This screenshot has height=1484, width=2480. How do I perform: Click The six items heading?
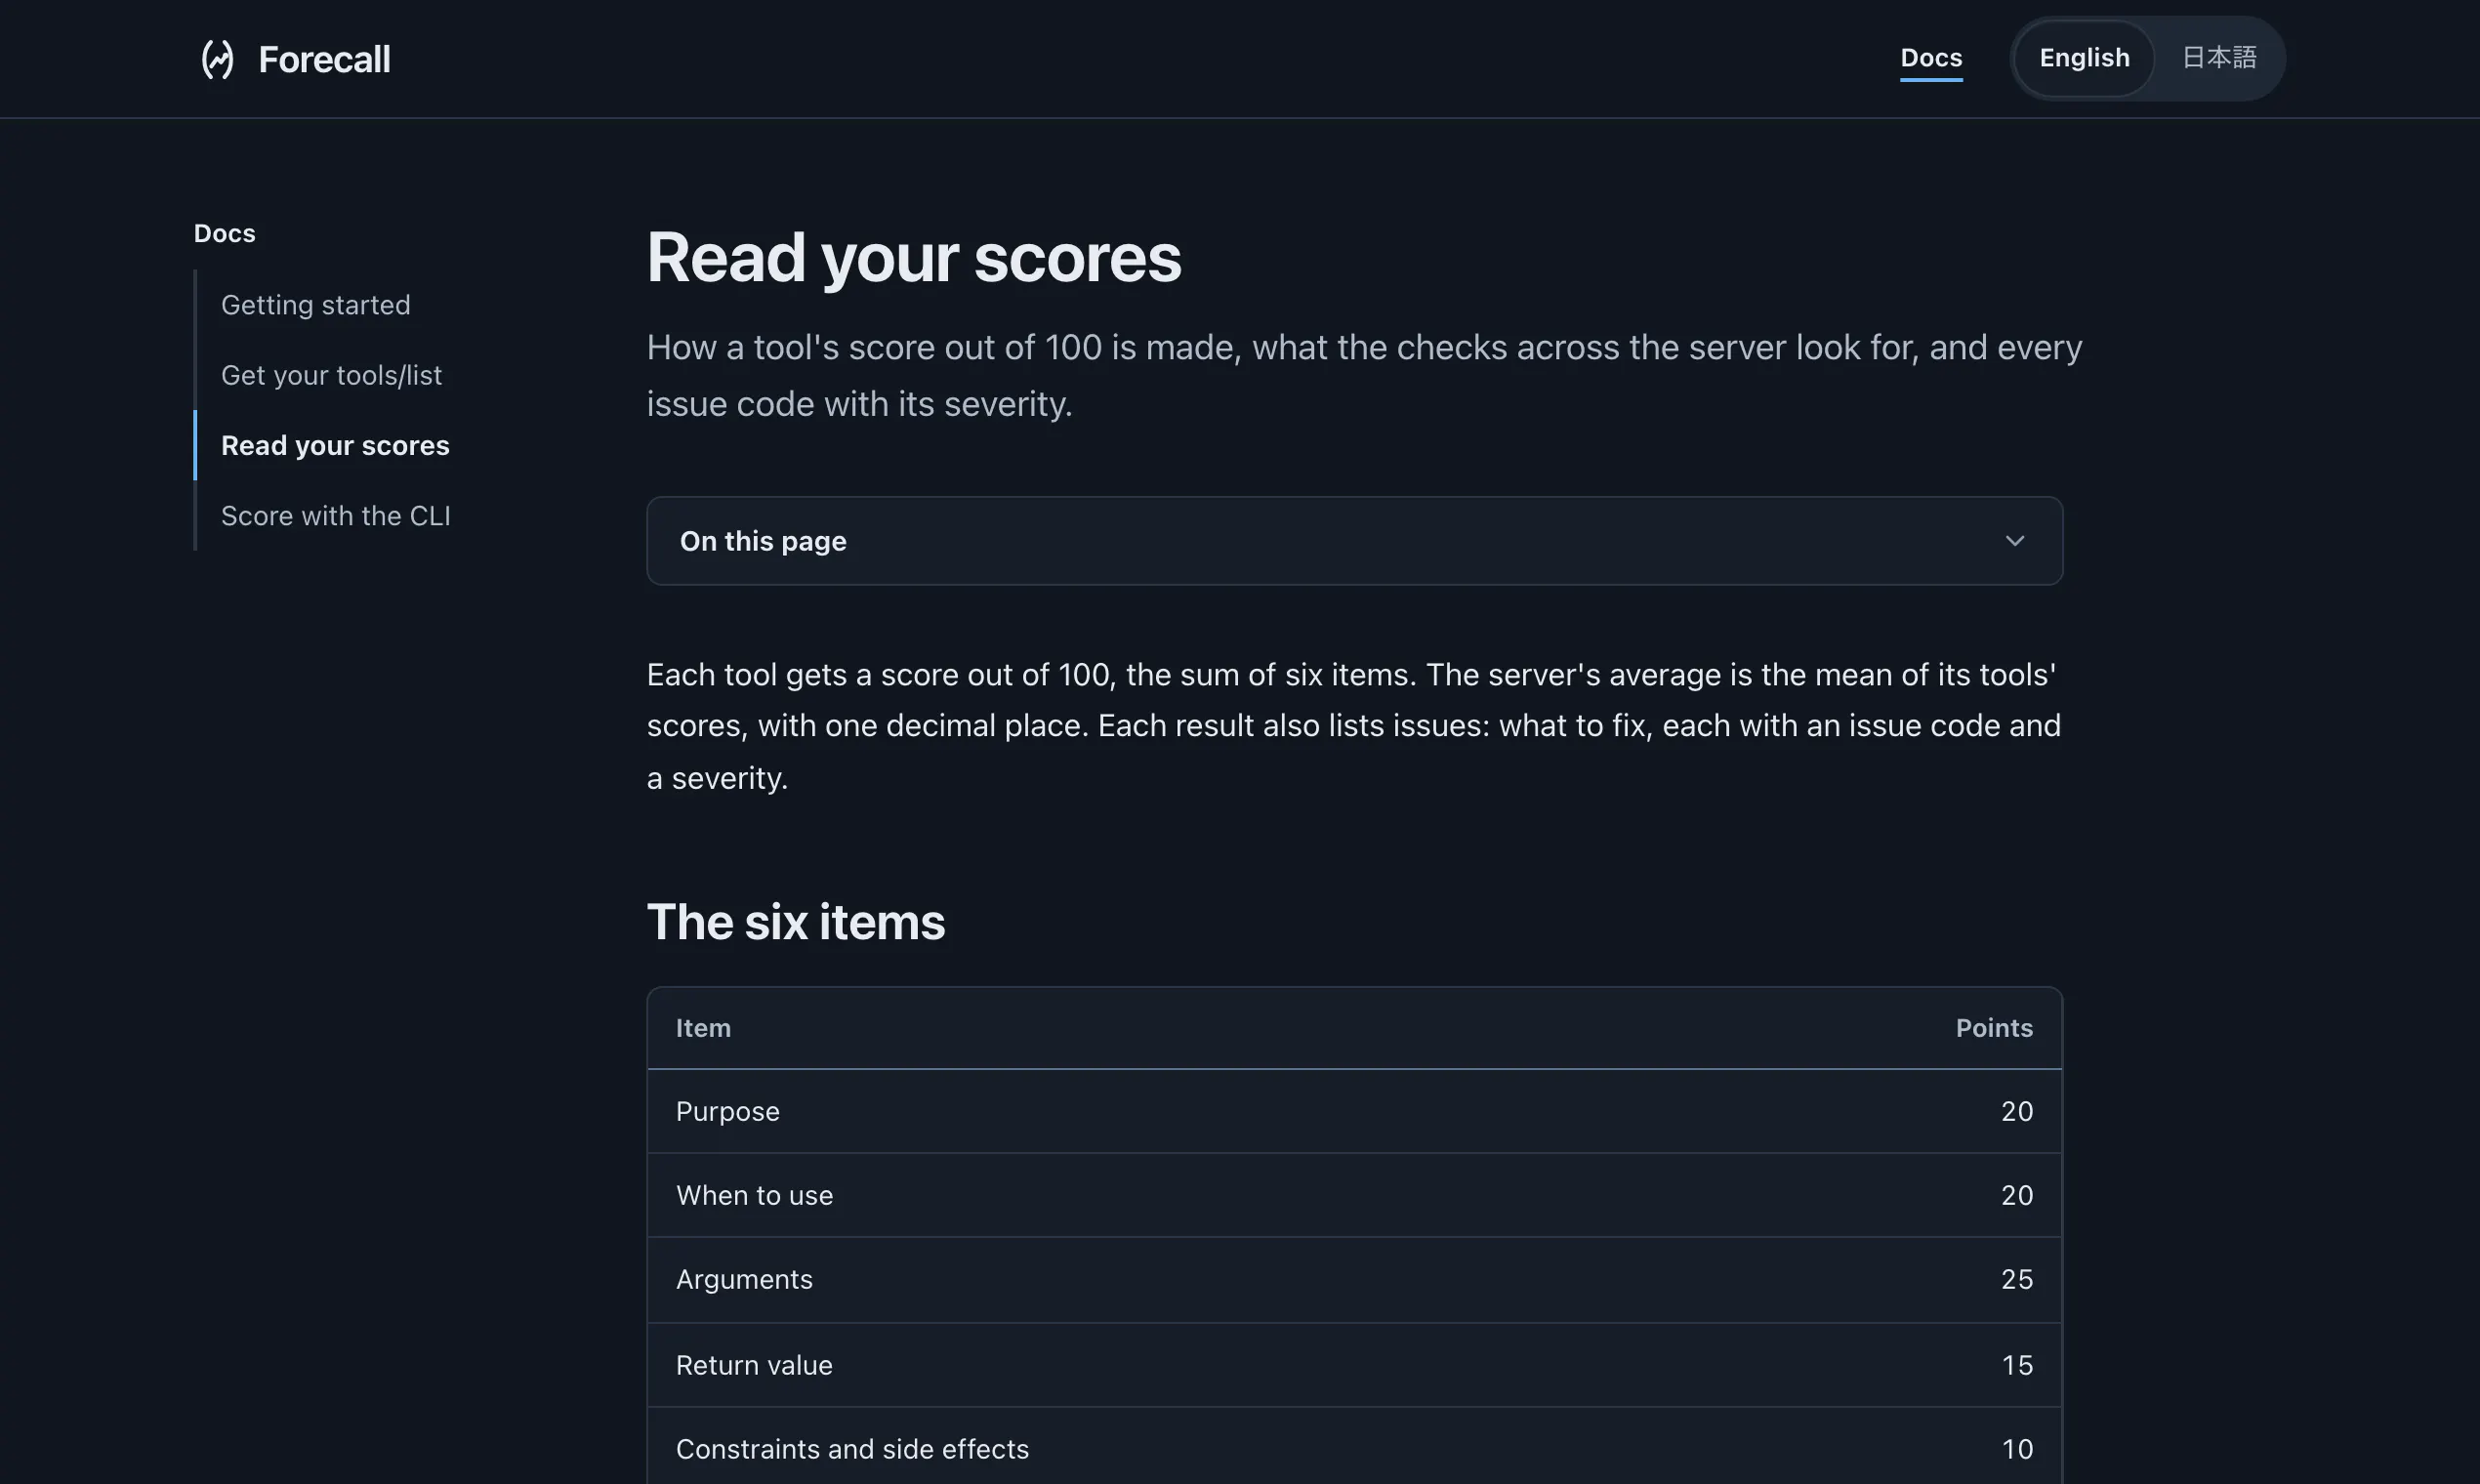point(795,921)
